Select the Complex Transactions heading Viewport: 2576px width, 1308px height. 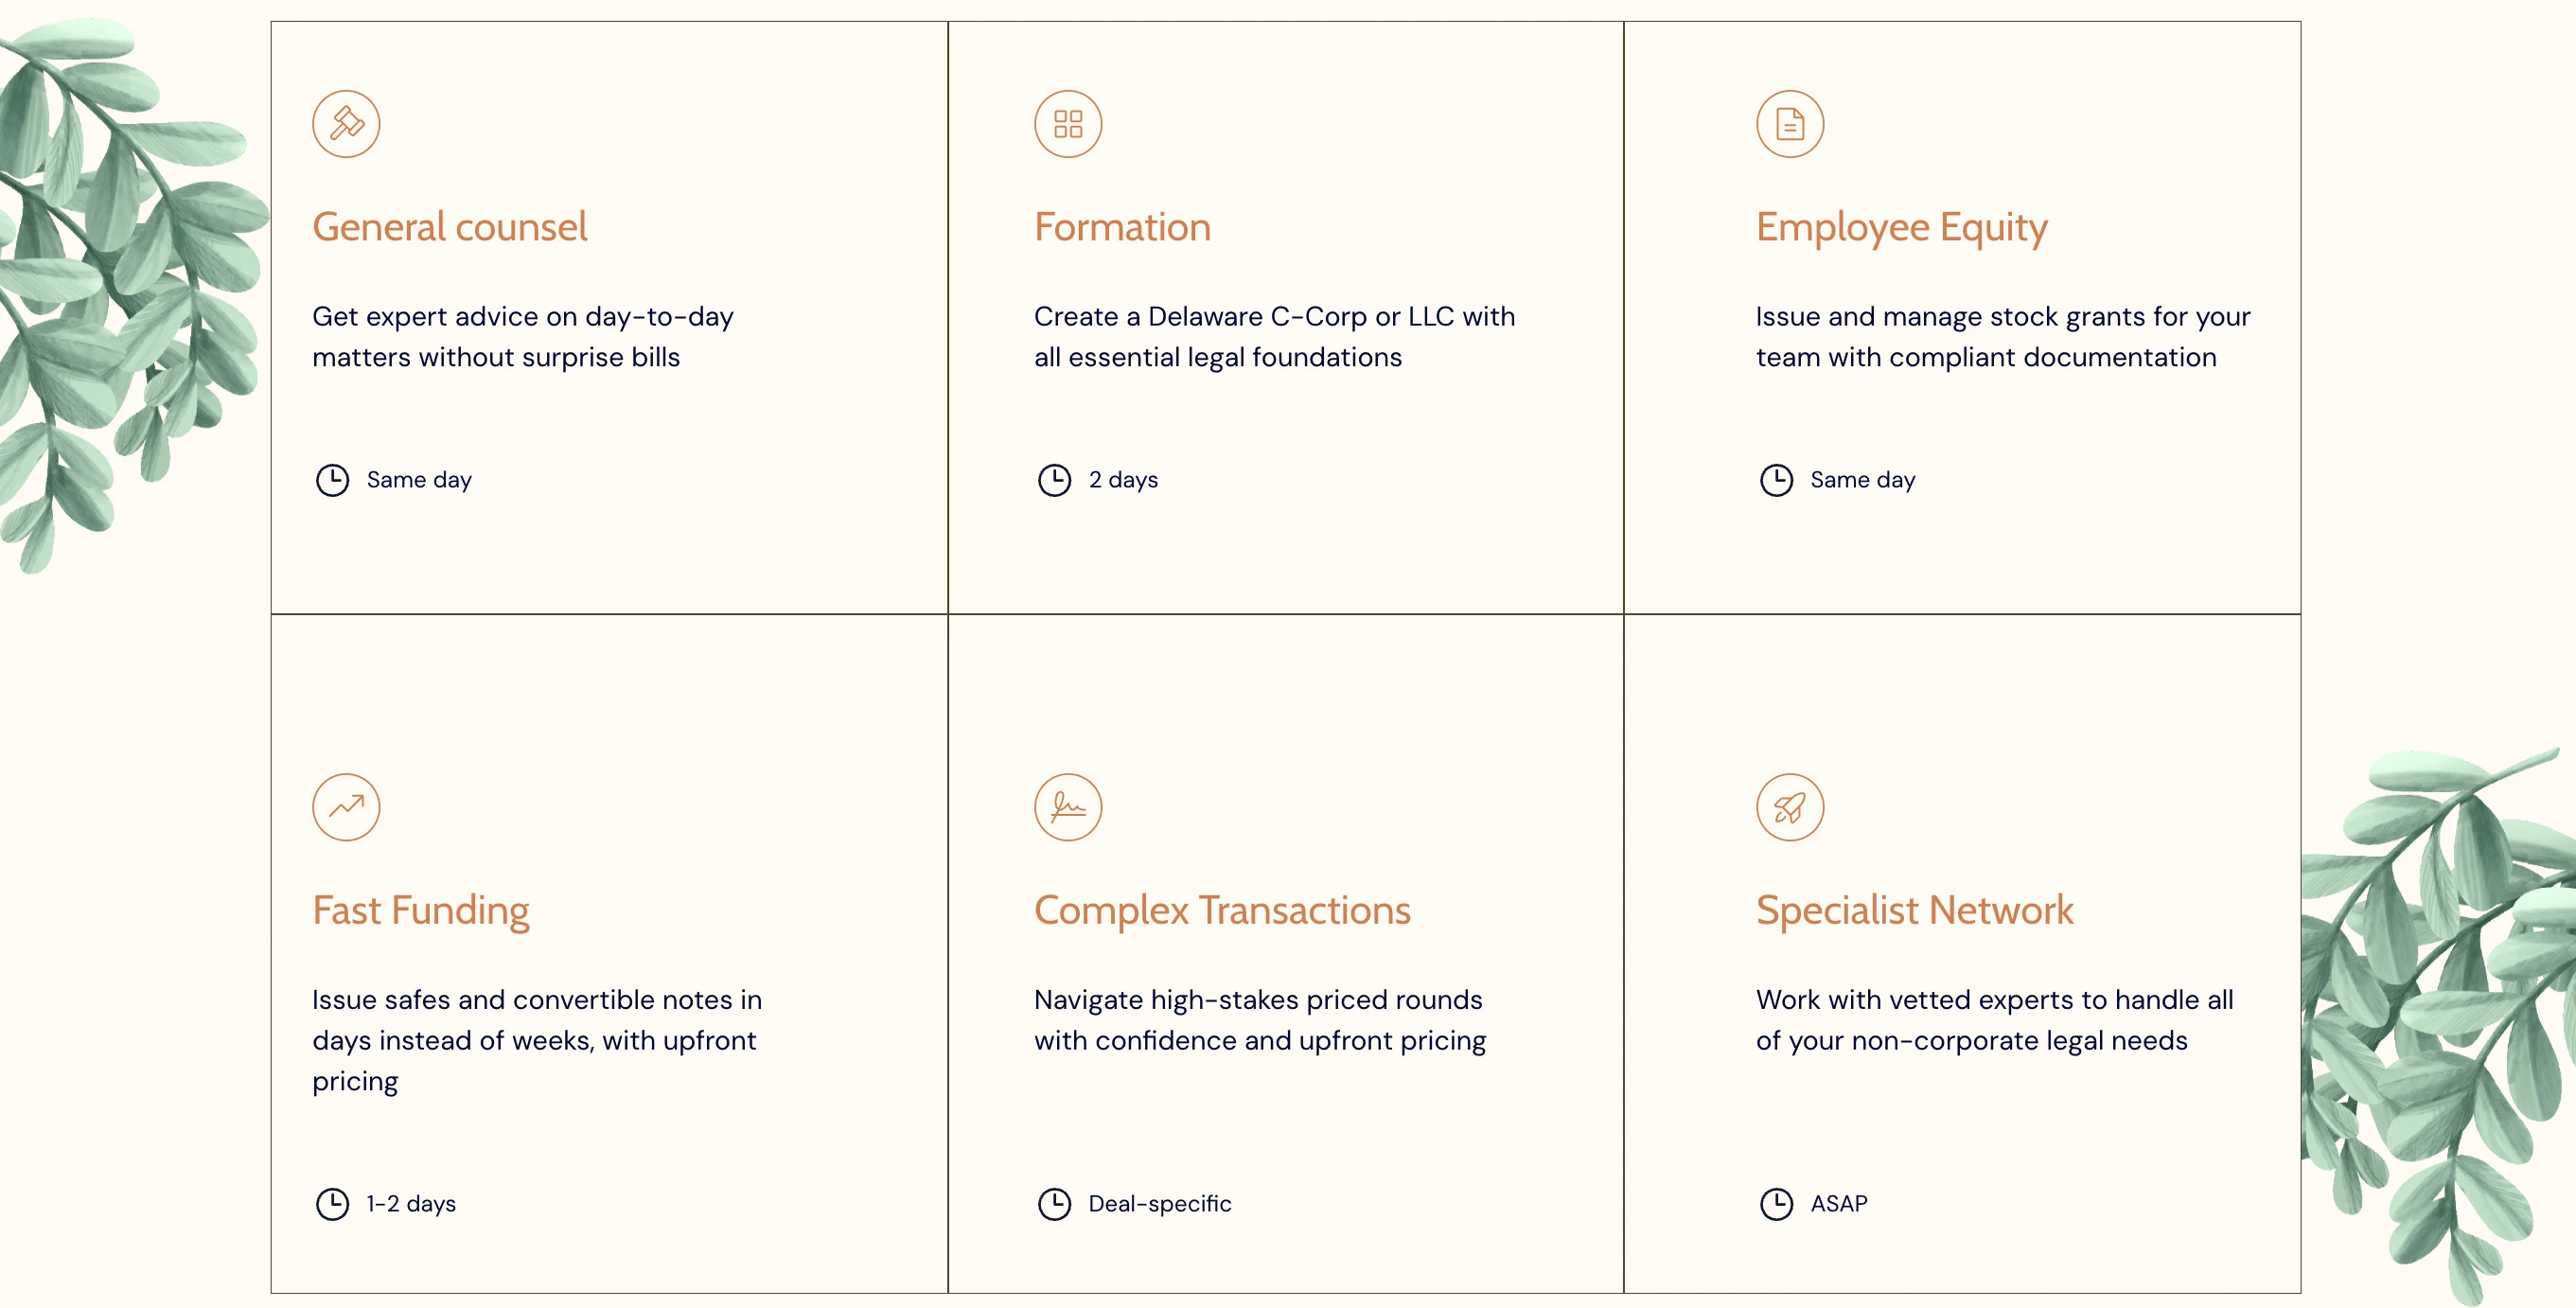pos(1222,910)
